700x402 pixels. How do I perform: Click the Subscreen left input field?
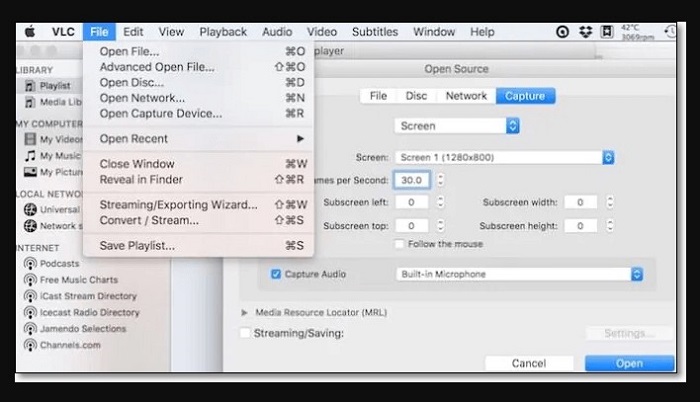pos(412,202)
